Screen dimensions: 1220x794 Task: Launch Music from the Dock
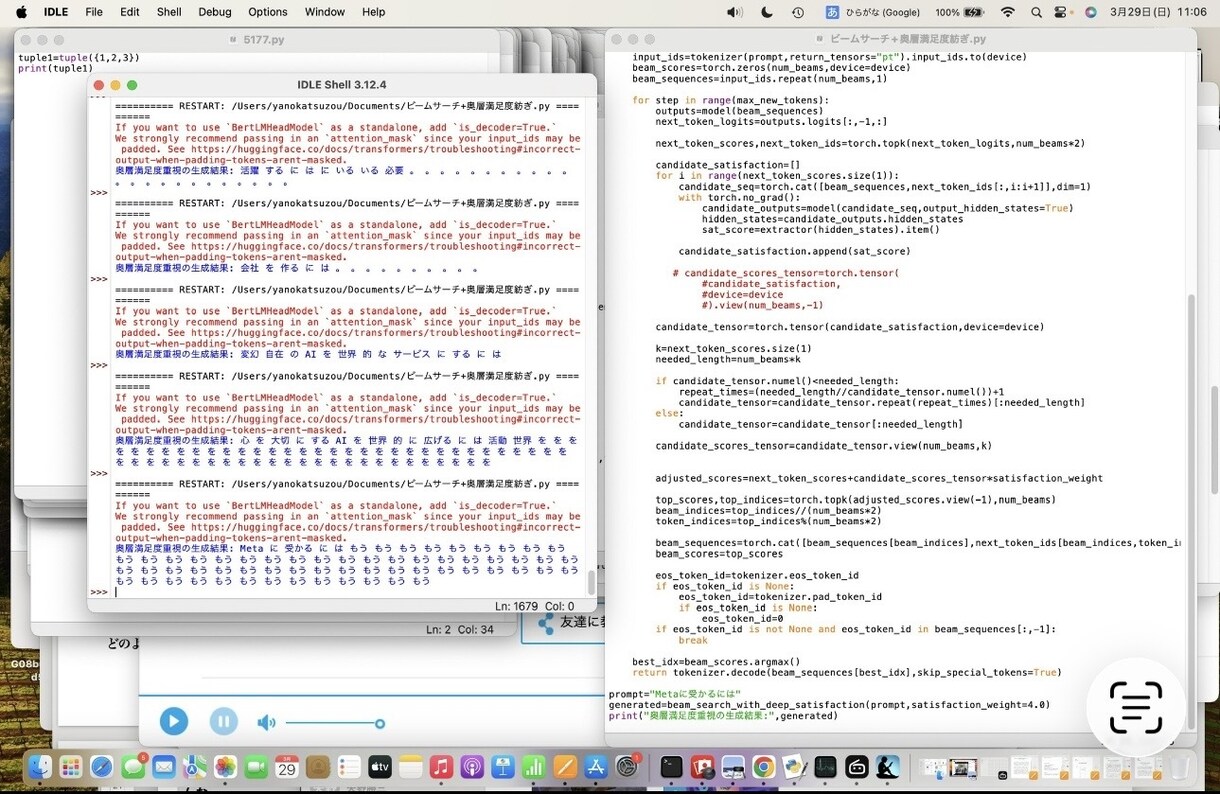coord(441,767)
